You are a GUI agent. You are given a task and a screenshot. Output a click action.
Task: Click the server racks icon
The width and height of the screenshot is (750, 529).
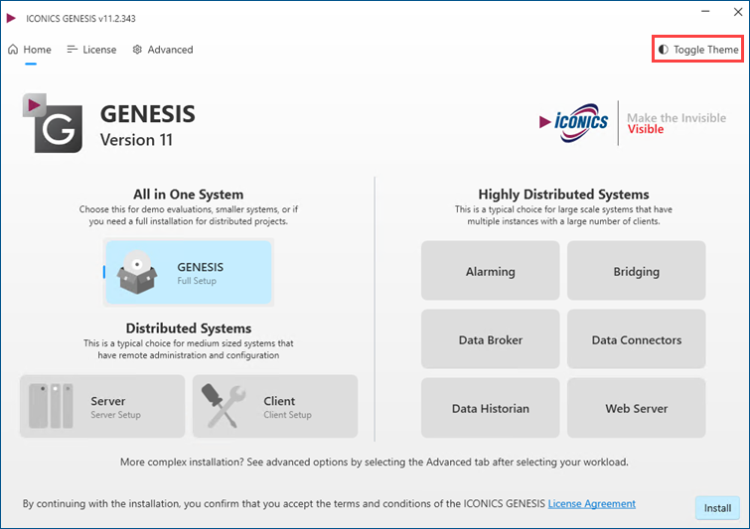(51, 406)
